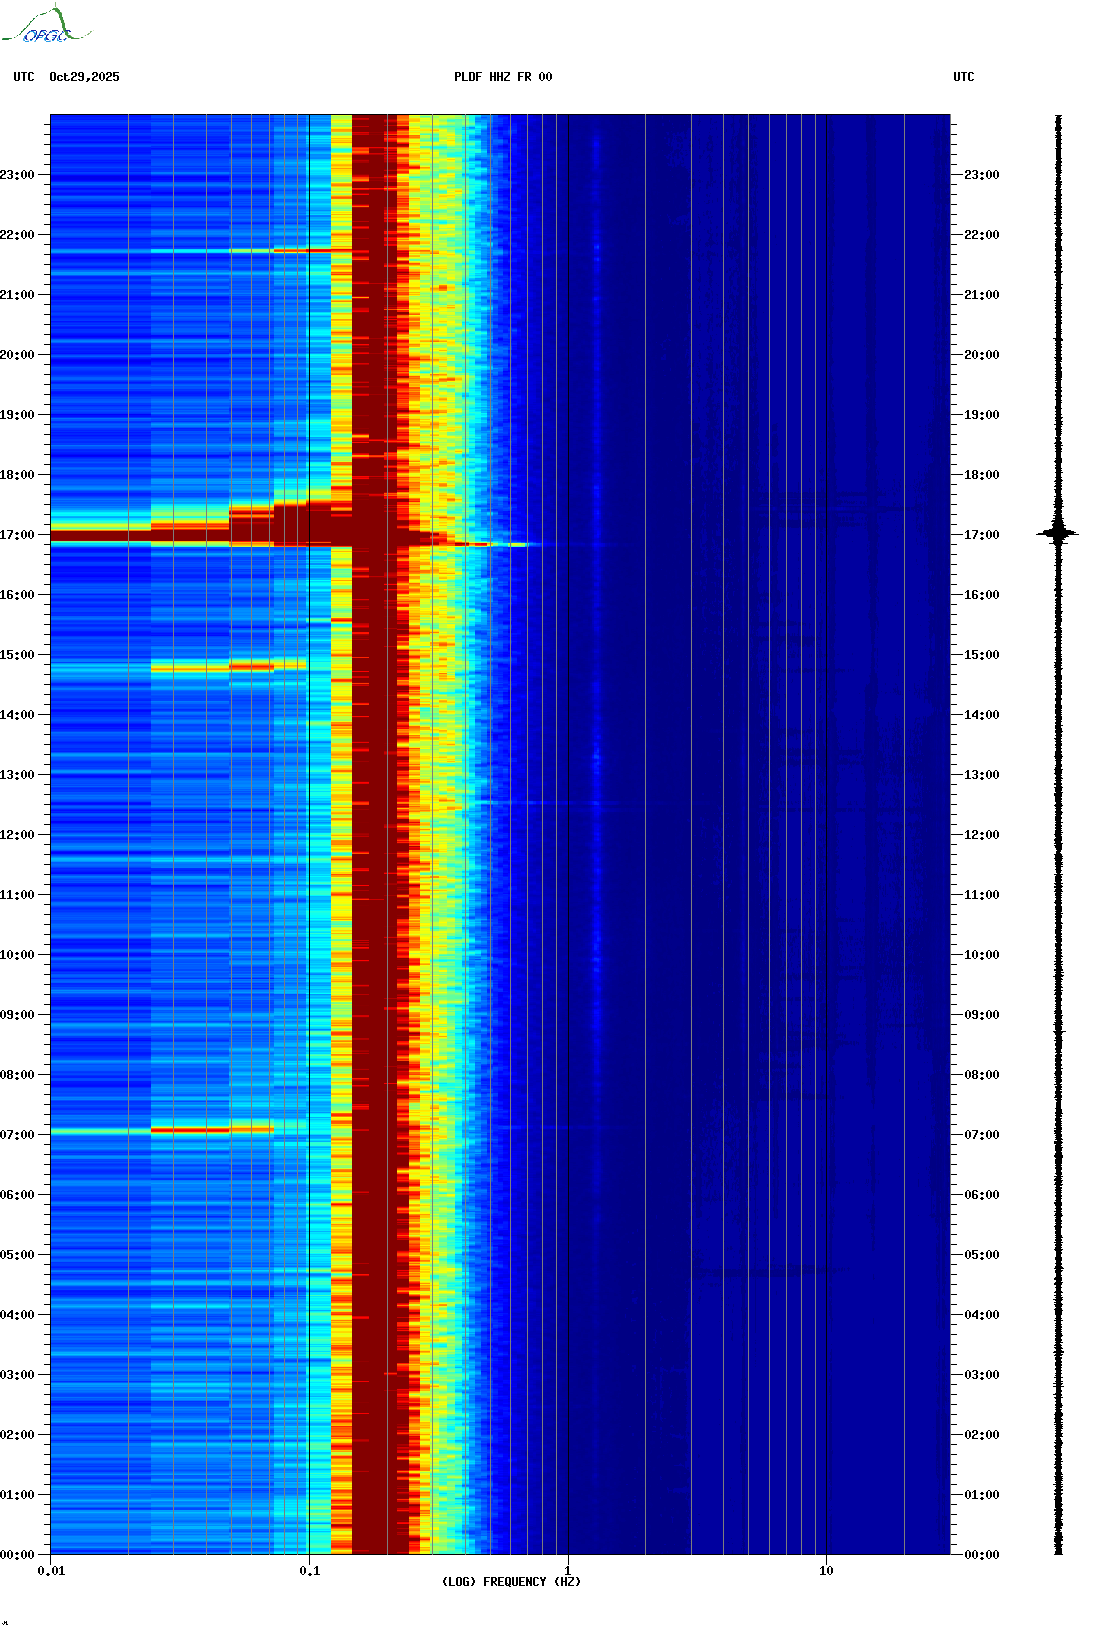Click the 1 Hz frequency axis label

pyautogui.click(x=568, y=1571)
